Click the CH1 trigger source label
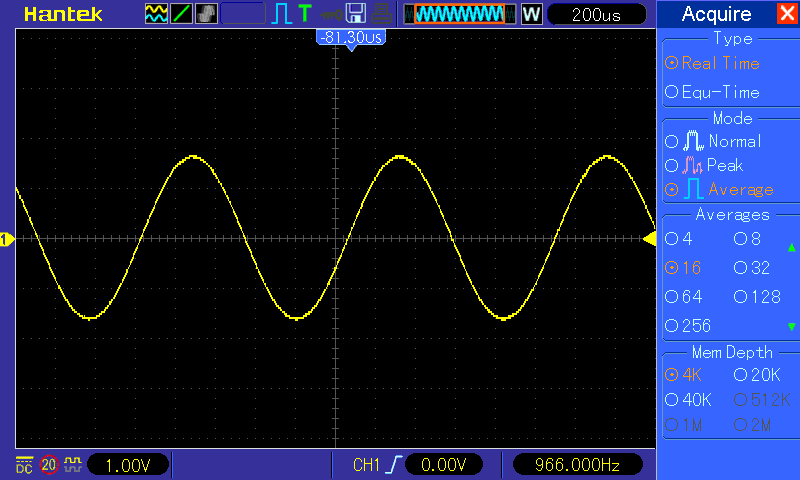Image resolution: width=800 pixels, height=480 pixels. [366, 465]
